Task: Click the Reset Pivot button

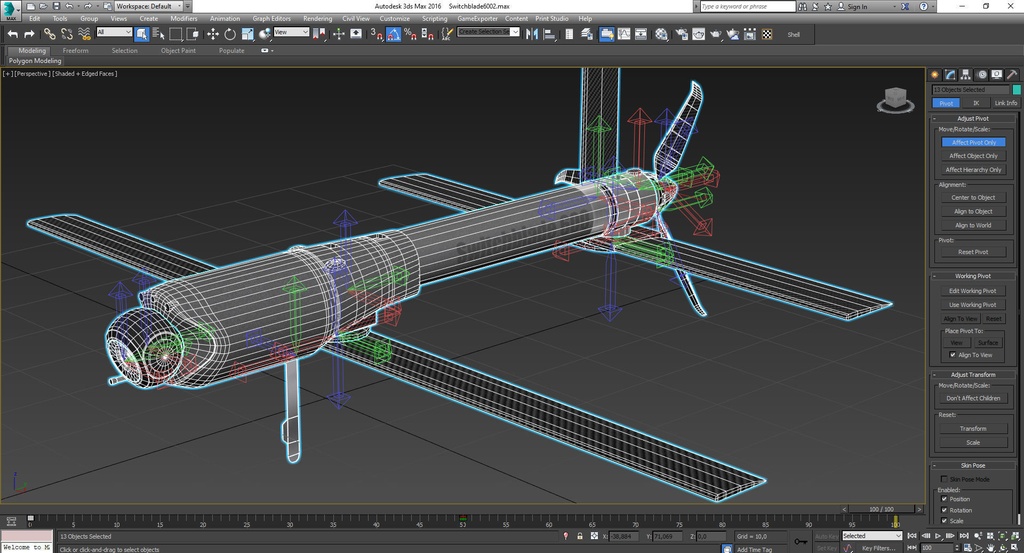Action: [972, 252]
